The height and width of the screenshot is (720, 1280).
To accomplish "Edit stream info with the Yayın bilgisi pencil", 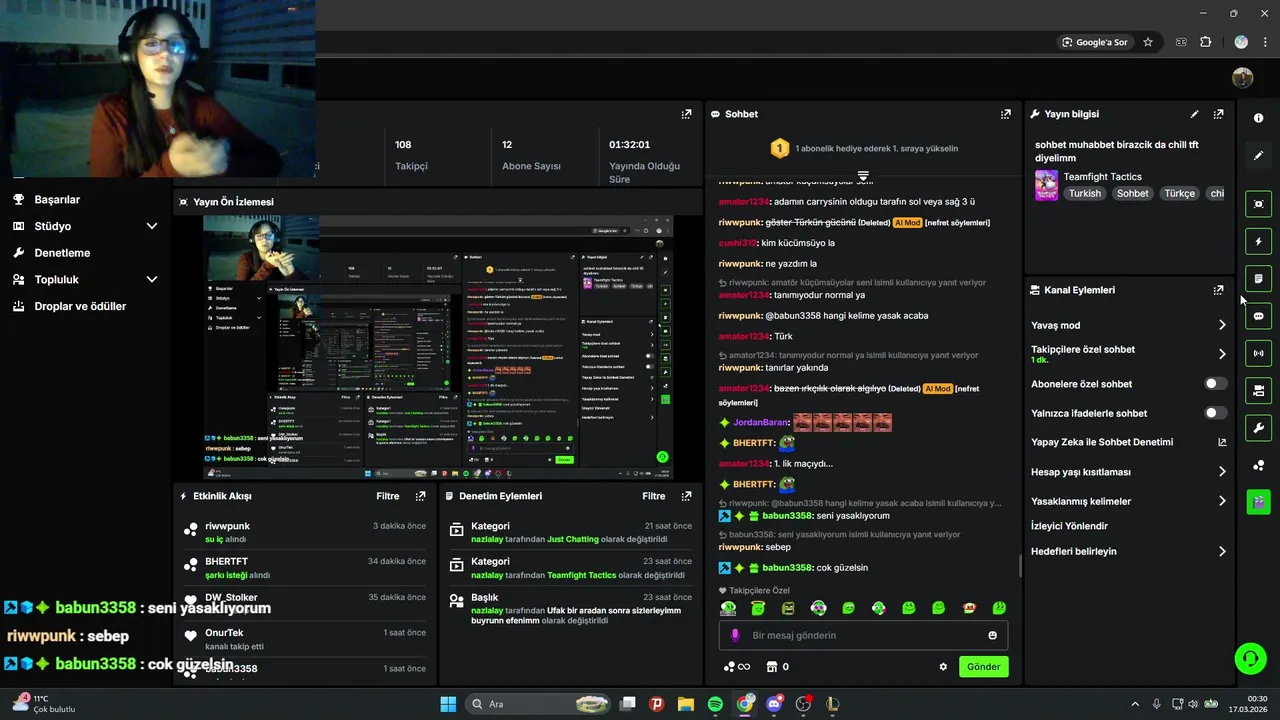I will pos(1194,114).
